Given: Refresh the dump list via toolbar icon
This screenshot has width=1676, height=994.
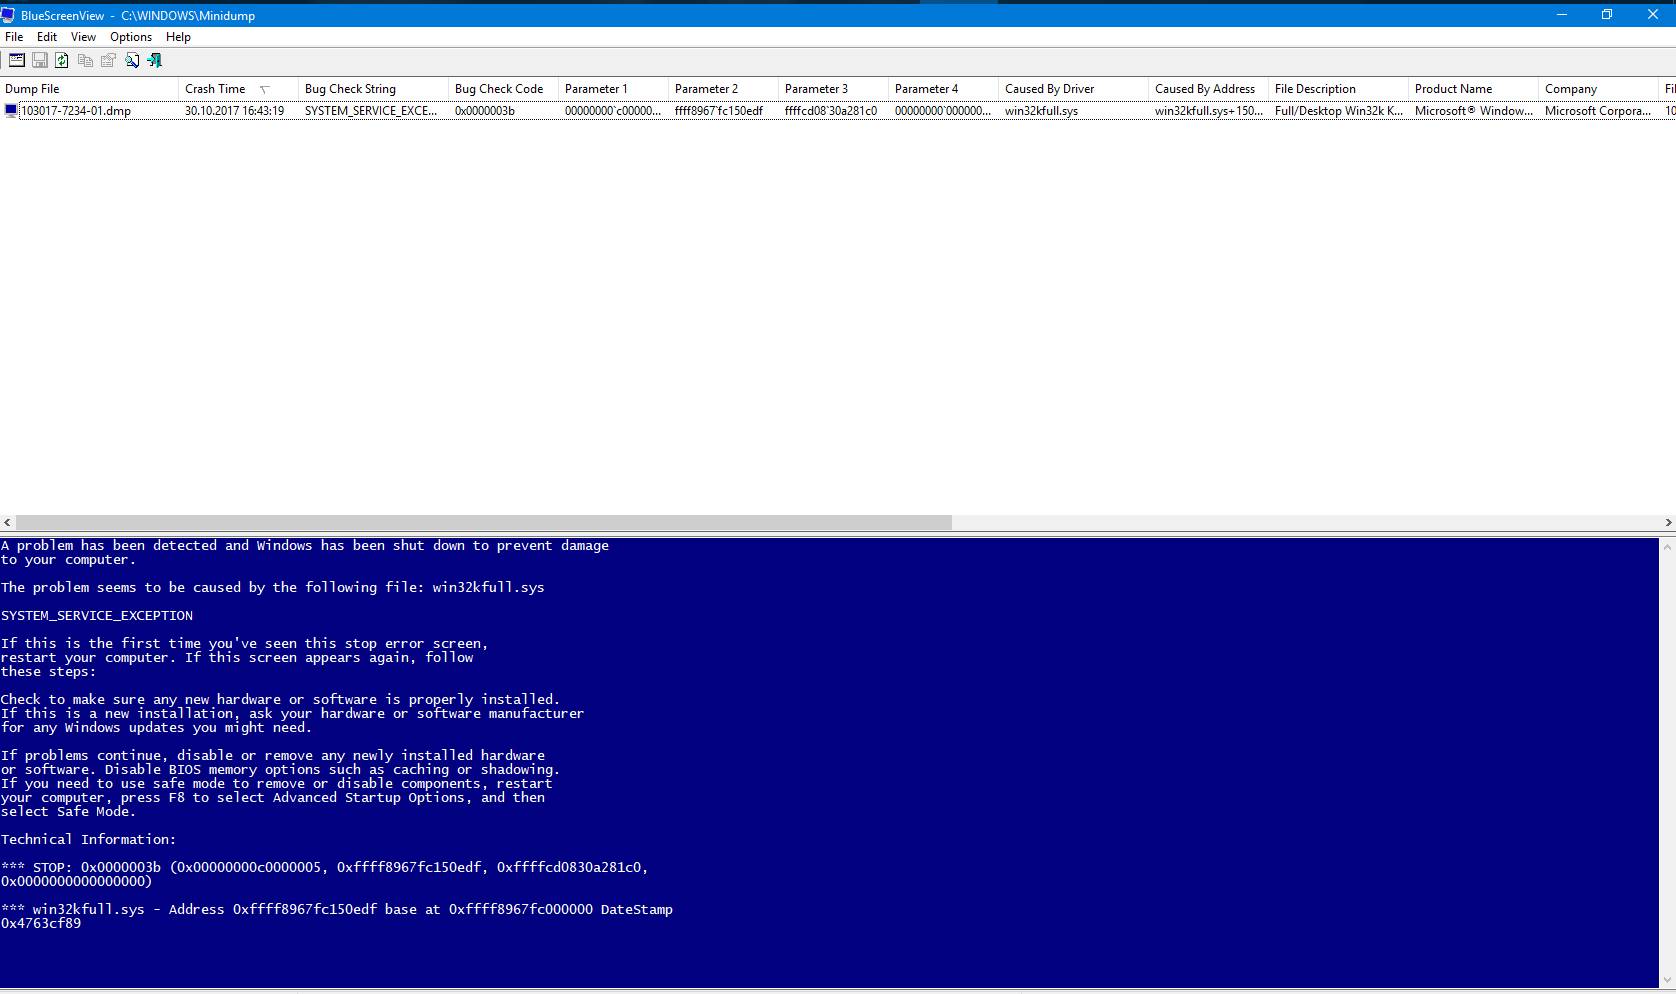Looking at the screenshot, I should point(62,61).
